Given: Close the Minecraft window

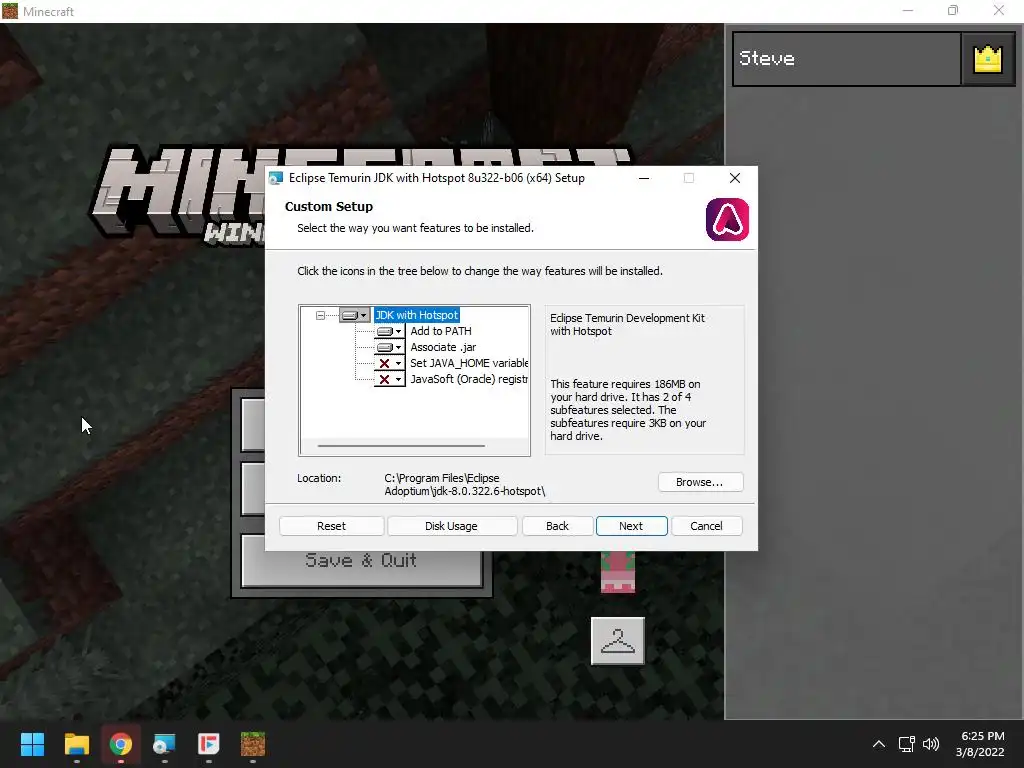Looking at the screenshot, I should 999,11.
